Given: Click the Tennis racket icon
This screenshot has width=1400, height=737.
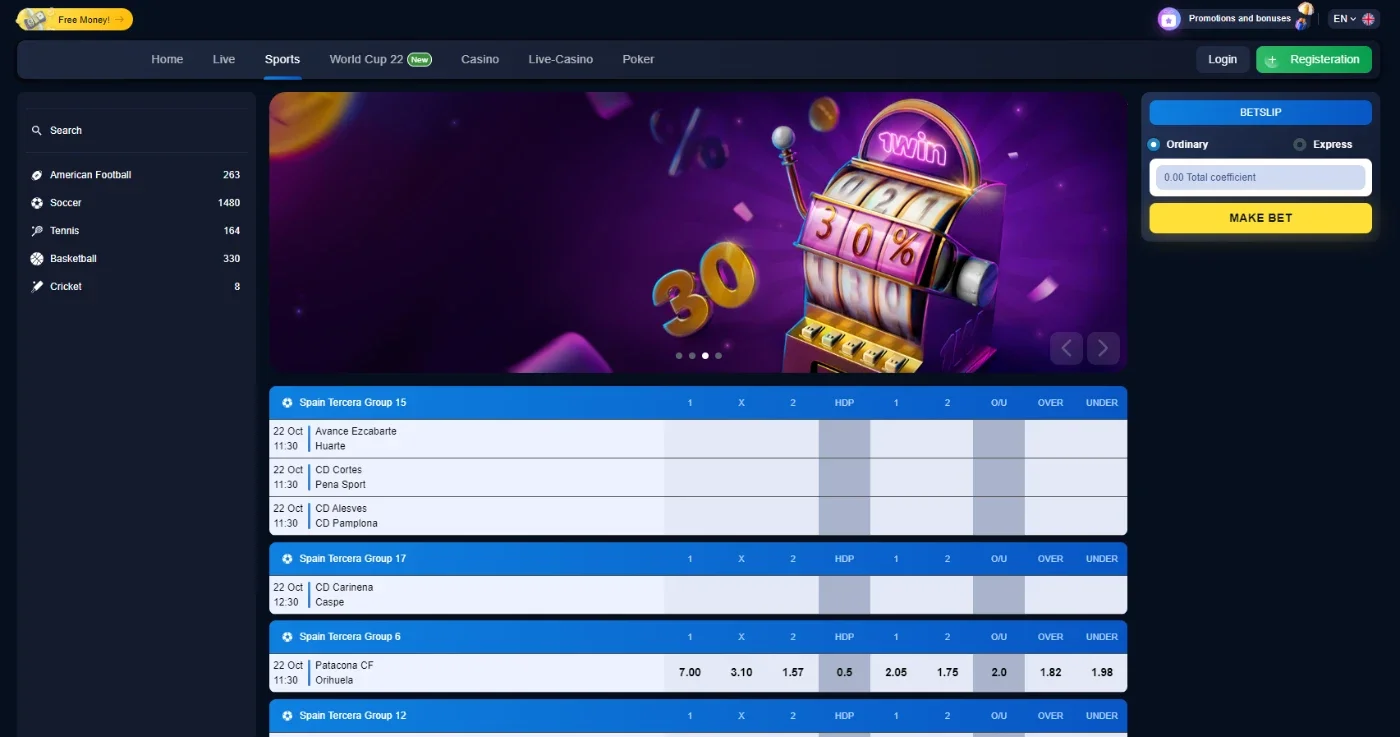Looking at the screenshot, I should coord(37,231).
